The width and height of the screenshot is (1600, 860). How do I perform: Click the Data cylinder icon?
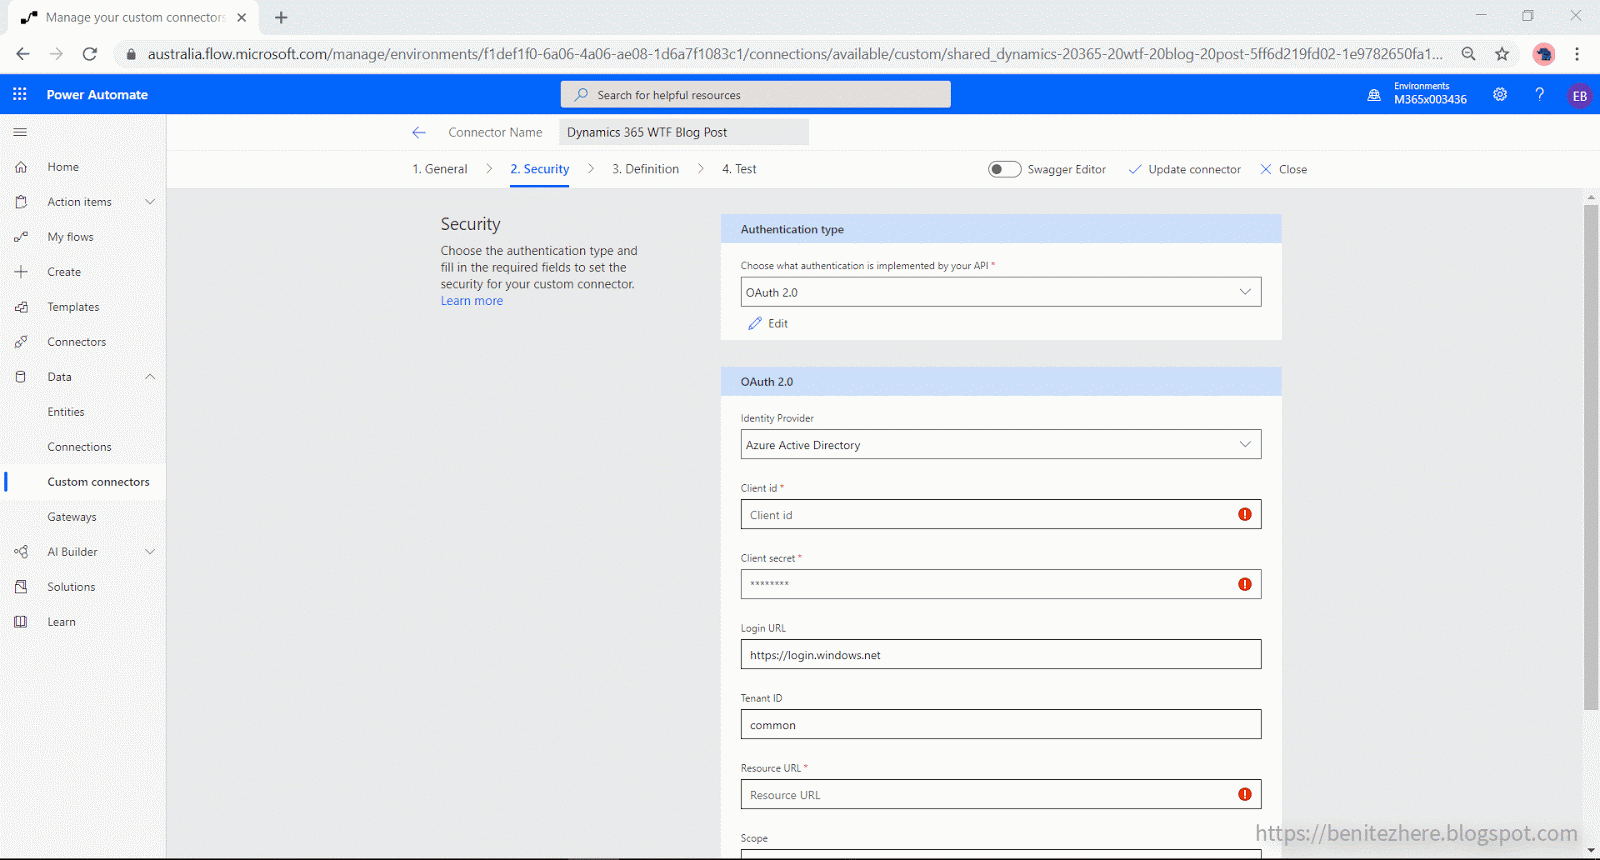pyautogui.click(x=21, y=377)
